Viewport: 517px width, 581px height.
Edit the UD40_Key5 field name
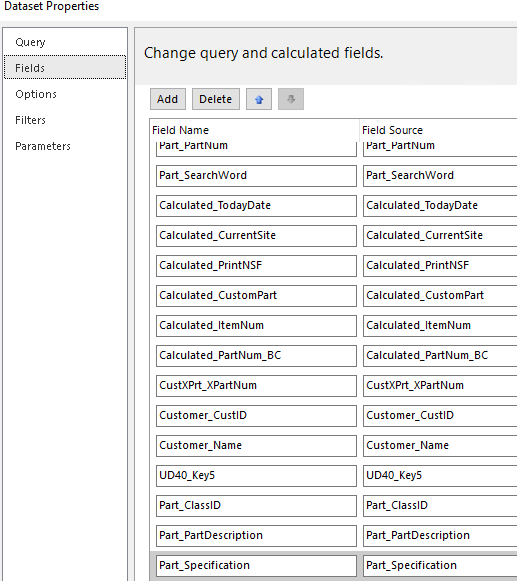(x=256, y=476)
